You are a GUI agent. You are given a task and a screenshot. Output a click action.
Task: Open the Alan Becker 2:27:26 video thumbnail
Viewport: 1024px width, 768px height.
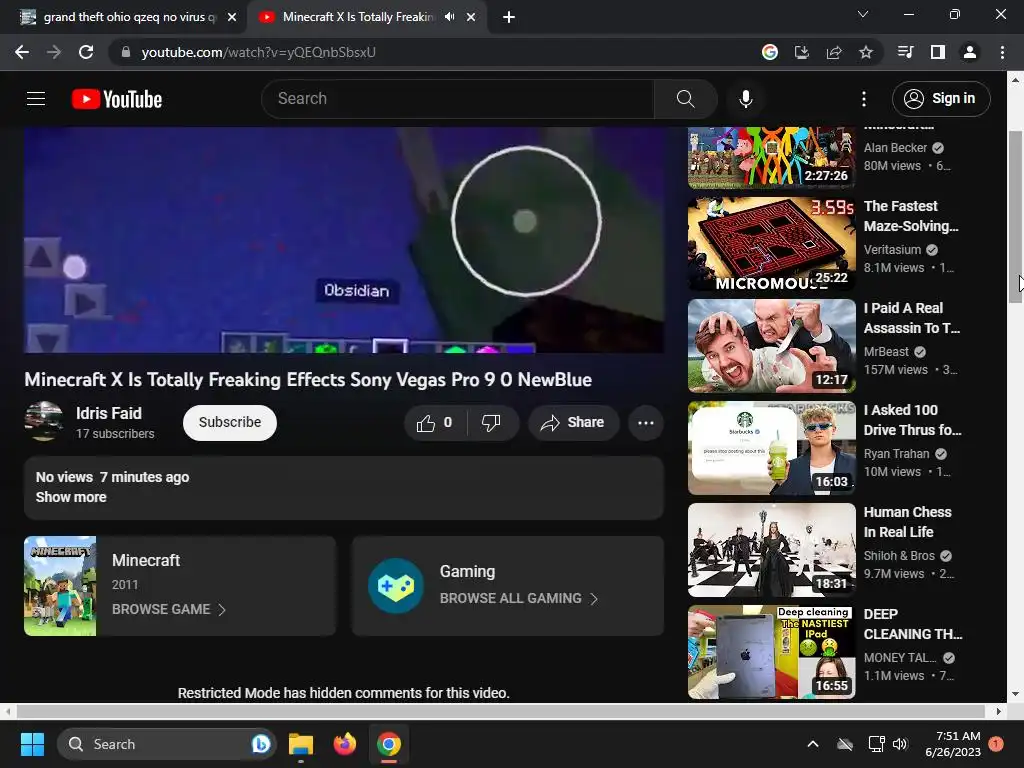[771, 157]
